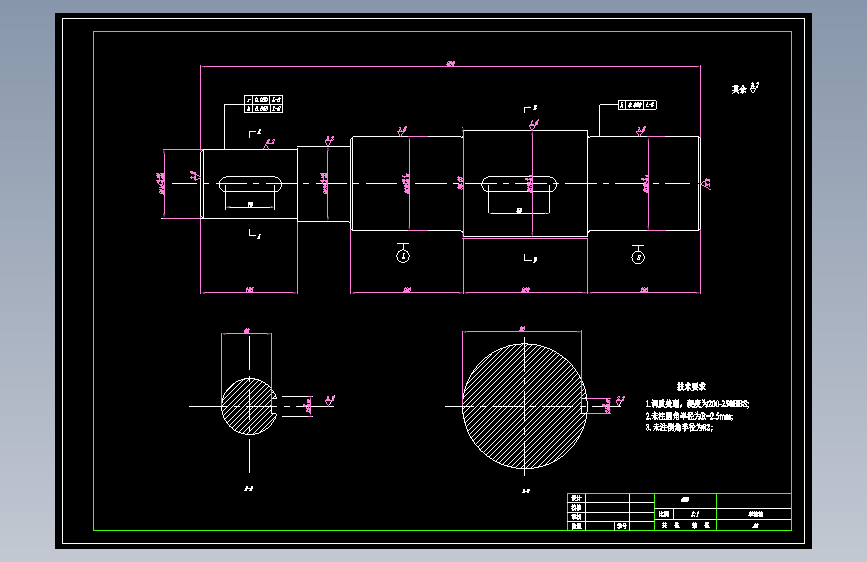Select technical note 2 about fillet radius R=2.5mm
Viewport: 867px width, 562px height.
(690, 416)
